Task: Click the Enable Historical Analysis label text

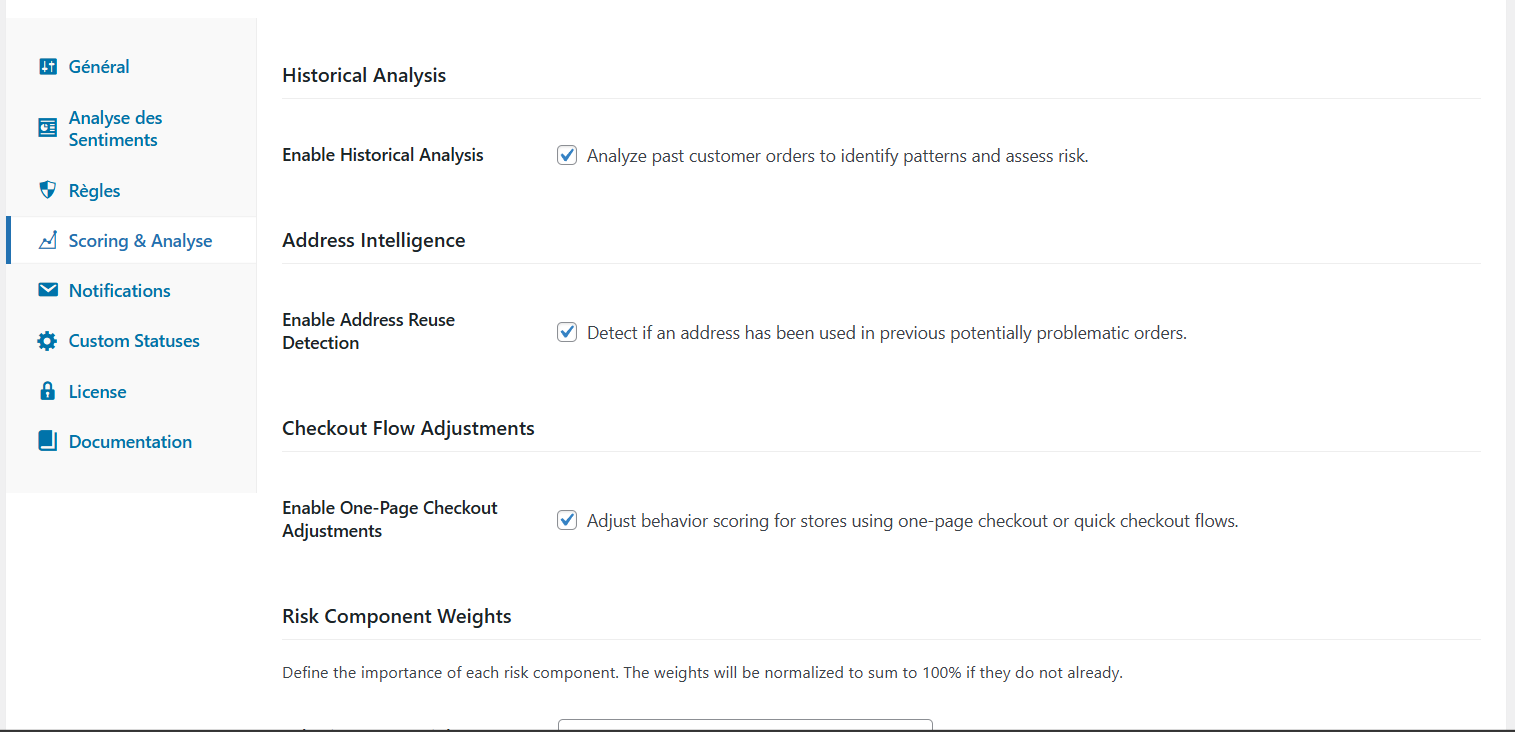Action: [382, 155]
